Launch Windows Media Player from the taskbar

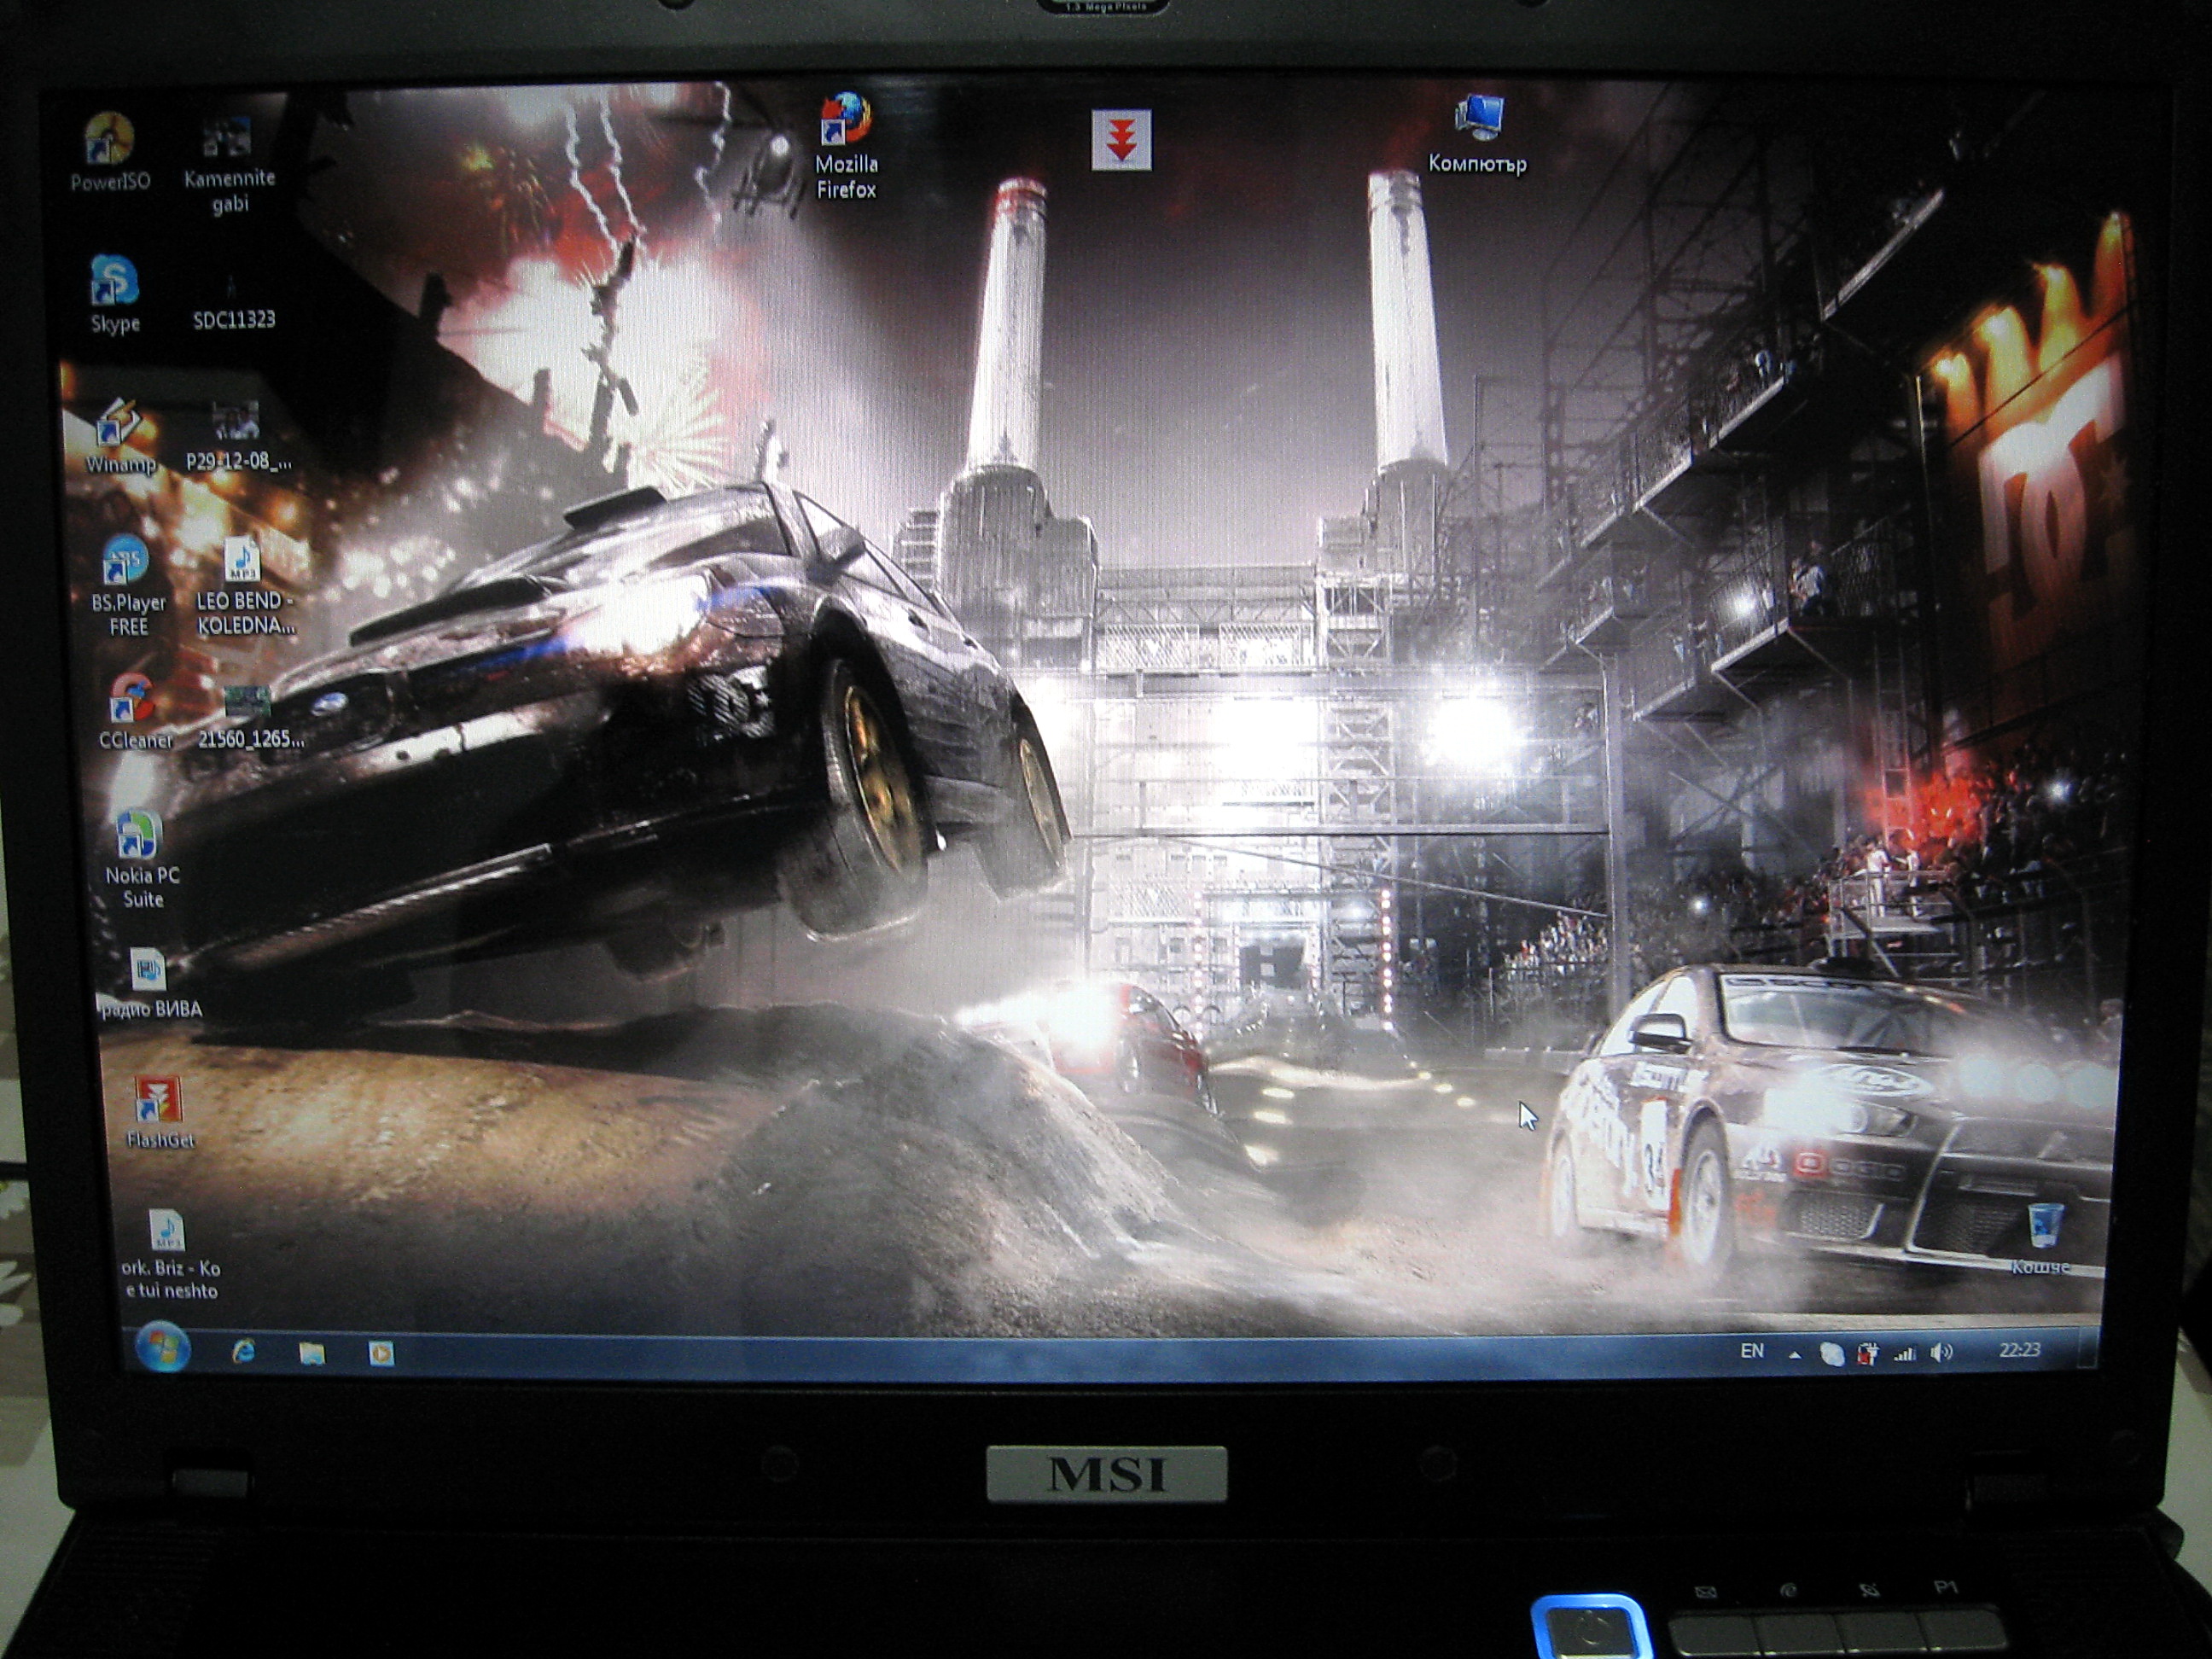(x=381, y=1354)
